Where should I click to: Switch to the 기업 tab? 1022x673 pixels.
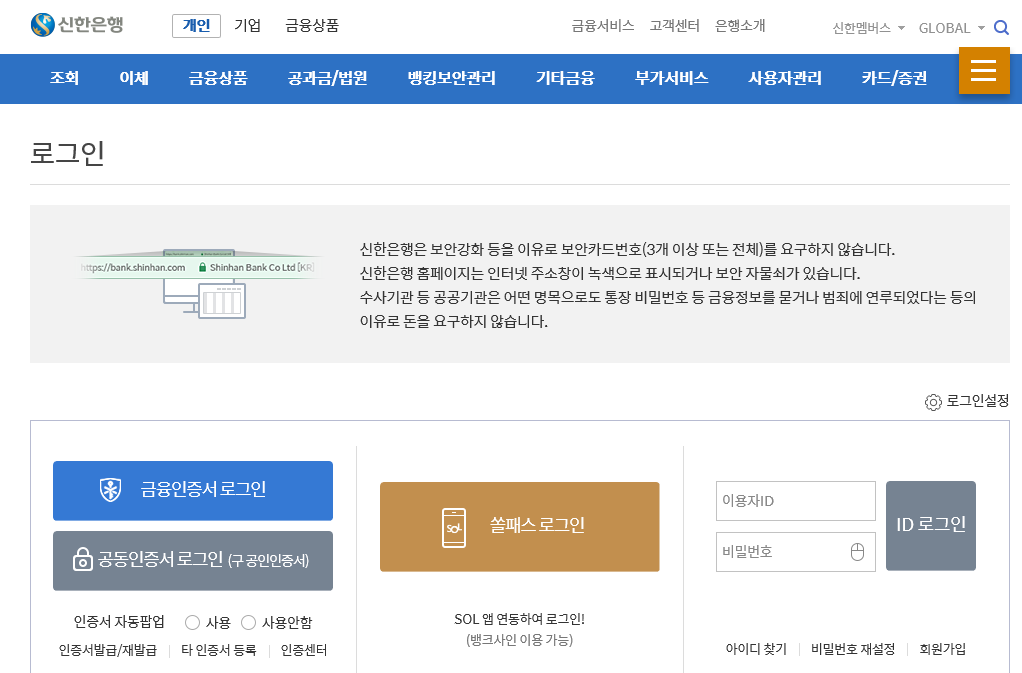coord(248,25)
